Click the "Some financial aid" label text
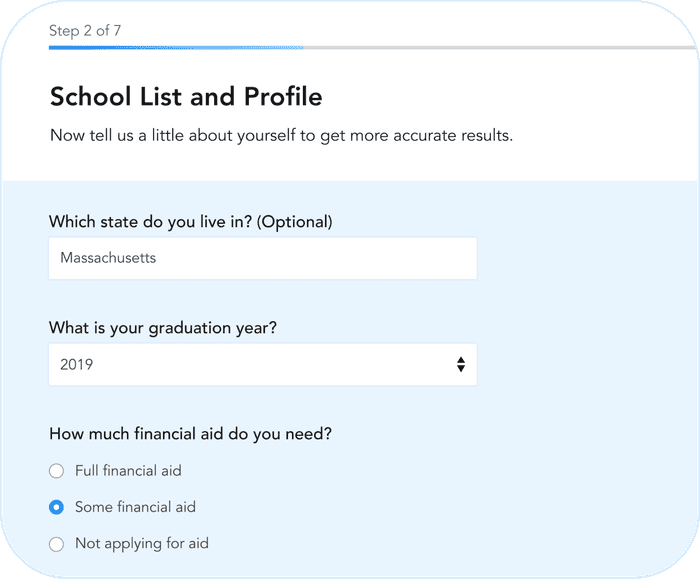 tap(135, 507)
